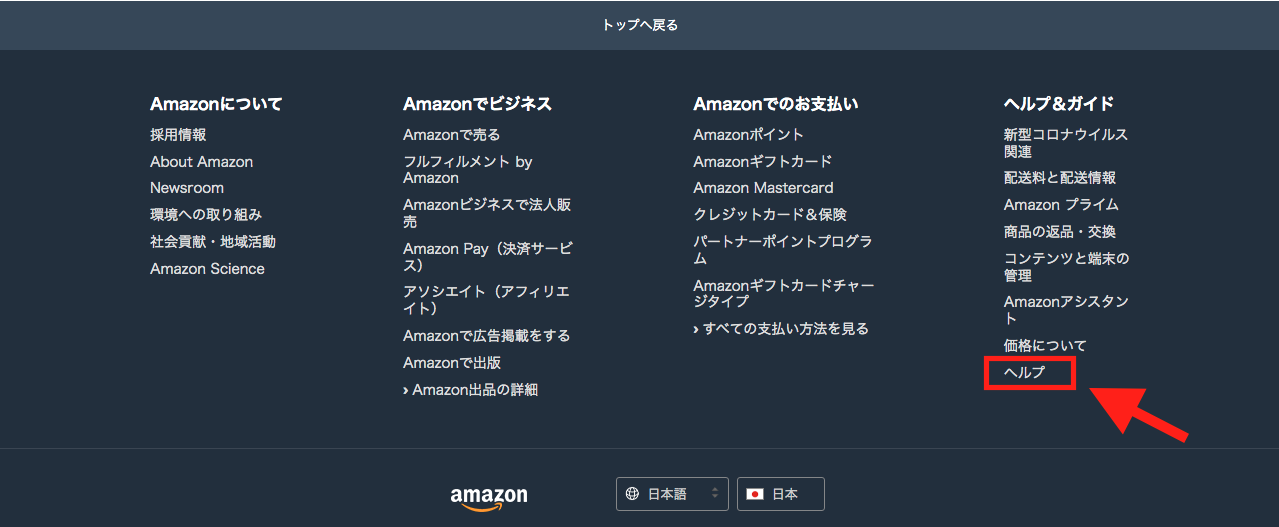Screen dimensions: 1279x527
Task: Open the ヘルプ link
Action: (x=1024, y=372)
